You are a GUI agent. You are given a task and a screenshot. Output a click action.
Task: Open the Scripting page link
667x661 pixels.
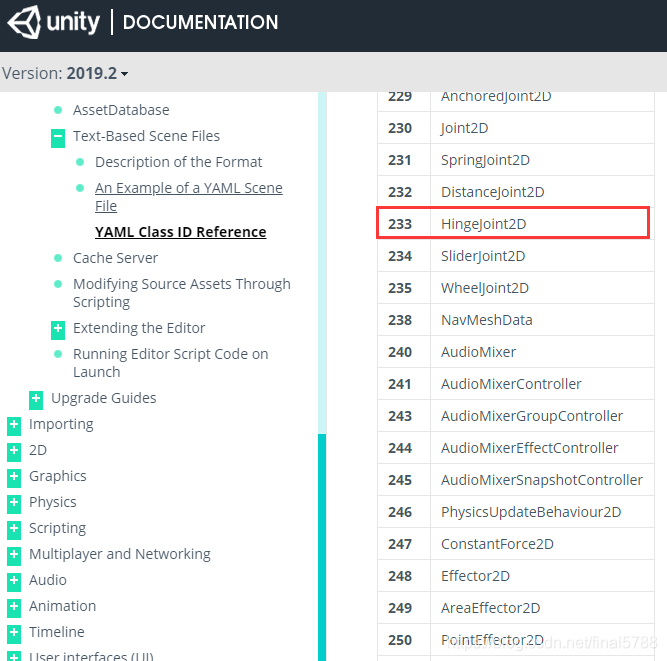tap(57, 528)
